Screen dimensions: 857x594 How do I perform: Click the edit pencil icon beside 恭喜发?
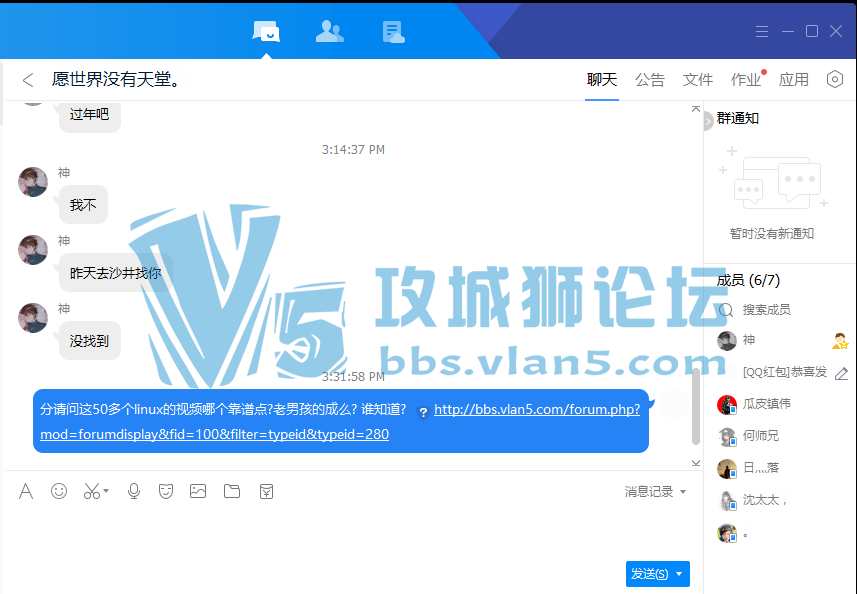(x=842, y=373)
